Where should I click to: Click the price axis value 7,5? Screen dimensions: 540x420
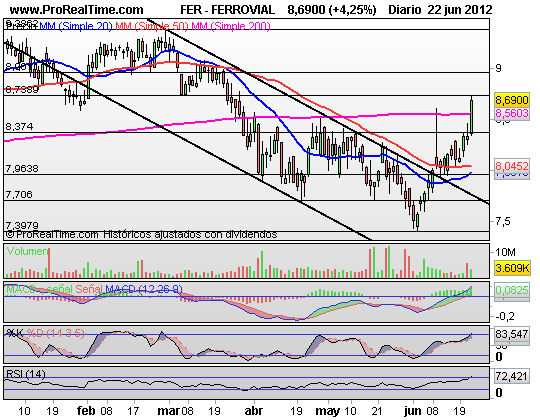click(x=503, y=221)
